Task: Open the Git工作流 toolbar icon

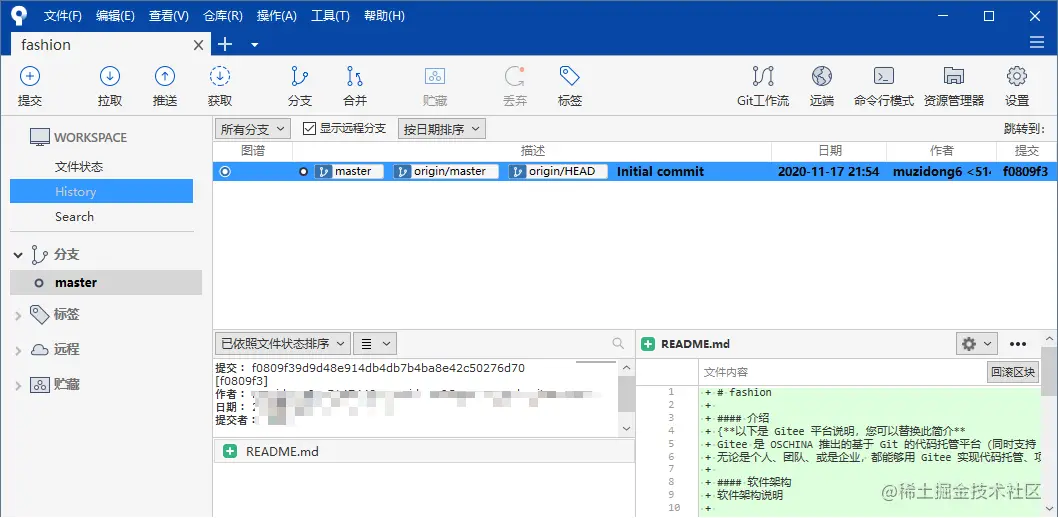Action: click(x=763, y=76)
